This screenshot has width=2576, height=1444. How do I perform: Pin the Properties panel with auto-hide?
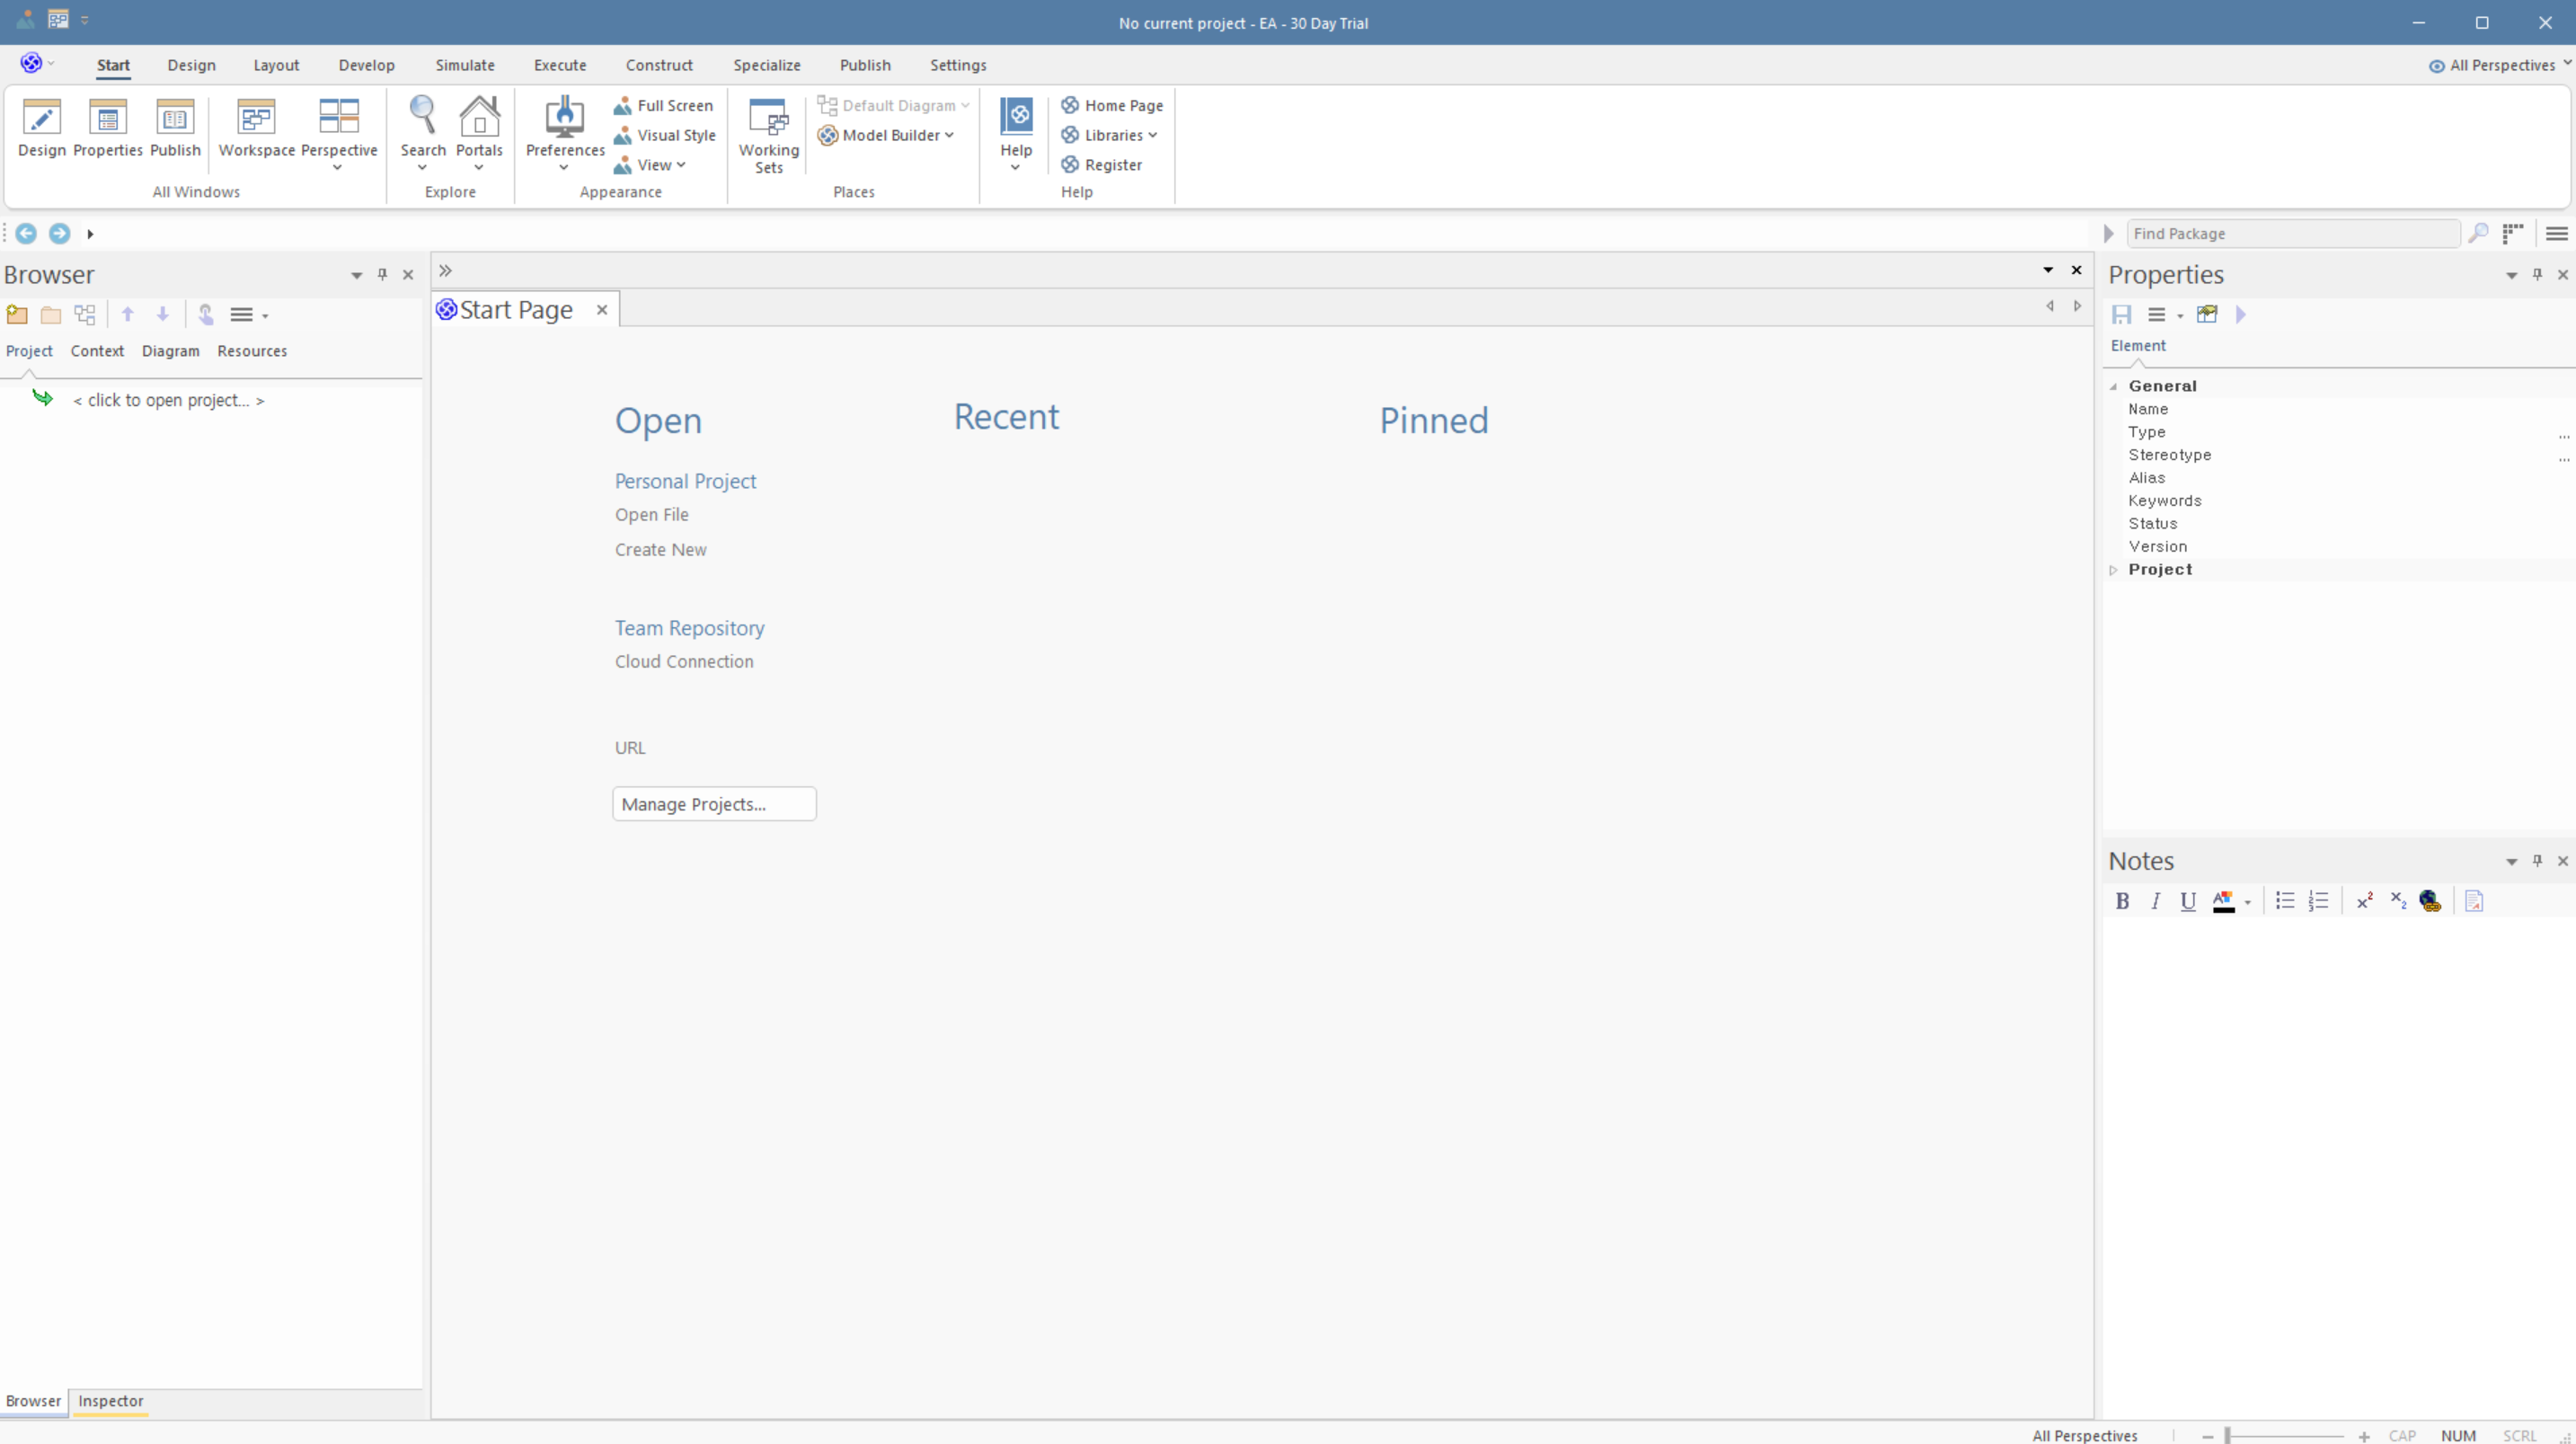pos(2537,275)
